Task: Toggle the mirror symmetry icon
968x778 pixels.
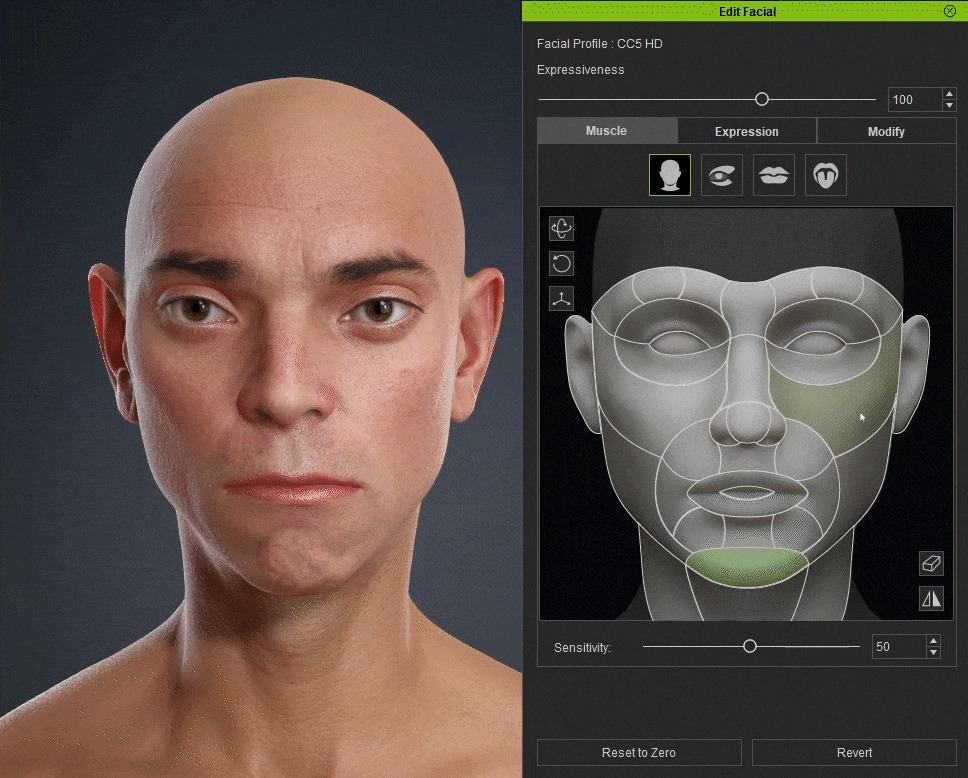Action: 931,598
